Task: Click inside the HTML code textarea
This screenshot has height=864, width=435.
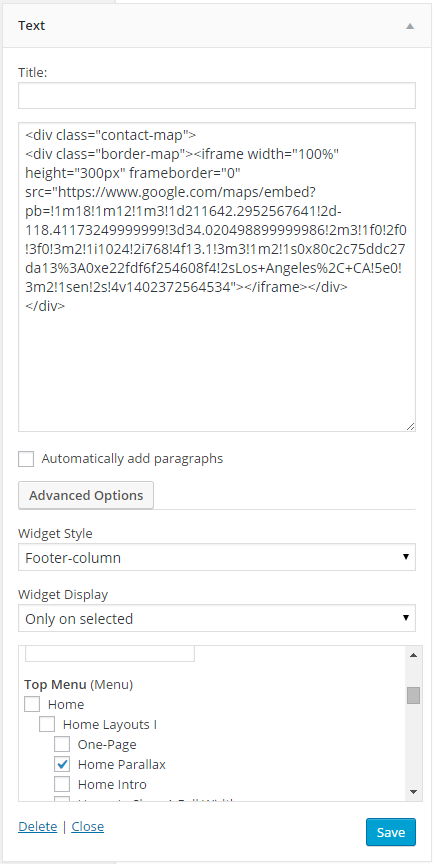Action: pos(217,277)
